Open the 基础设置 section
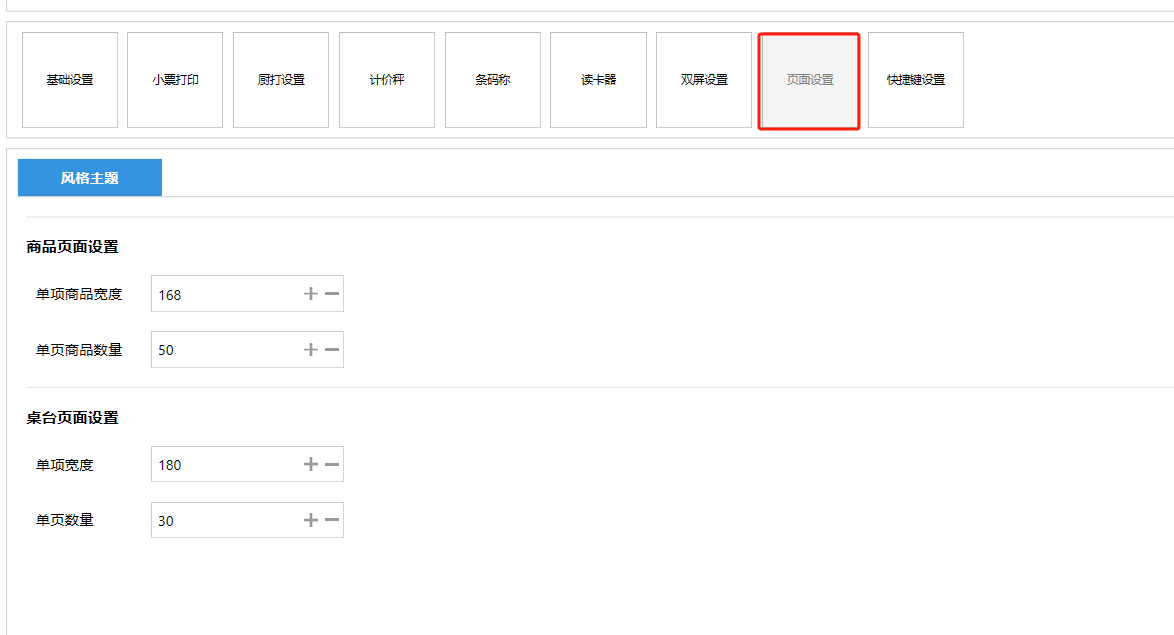 [70, 80]
